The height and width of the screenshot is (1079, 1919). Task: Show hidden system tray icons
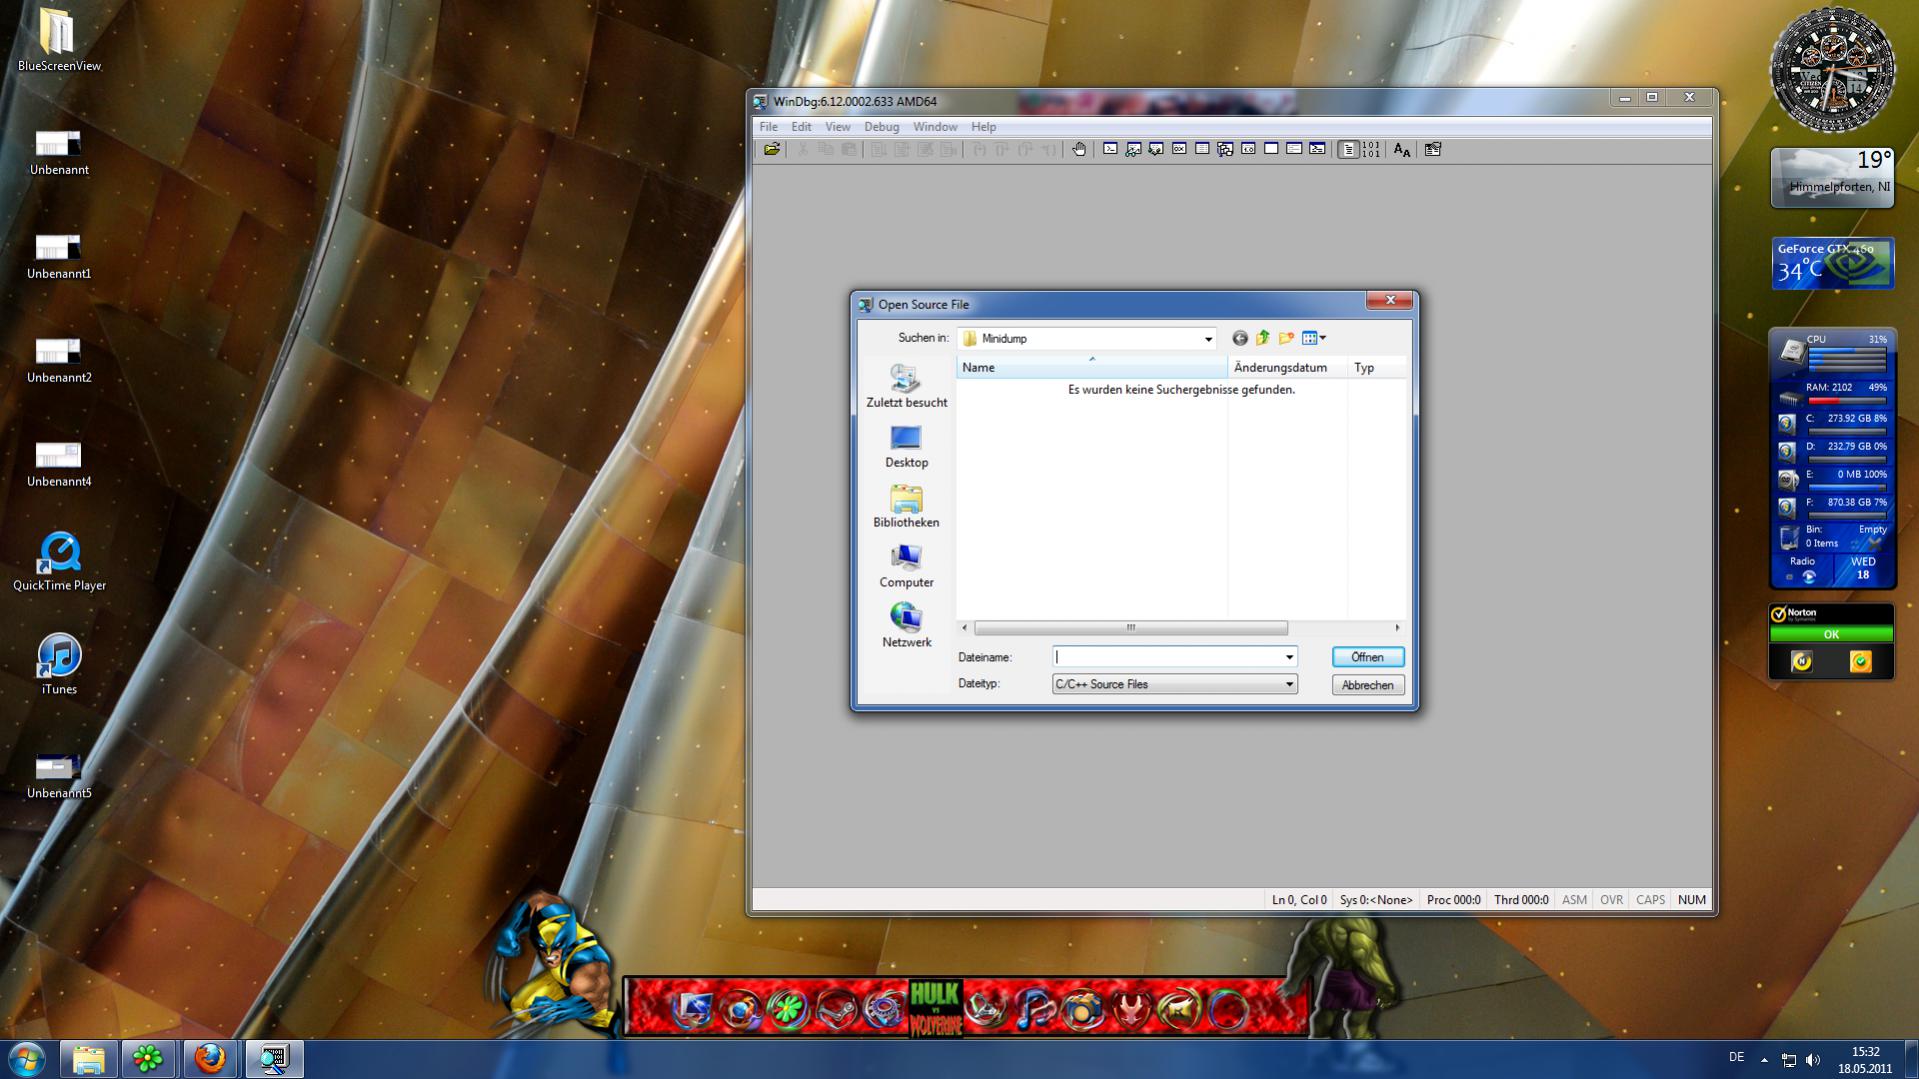[1764, 1060]
